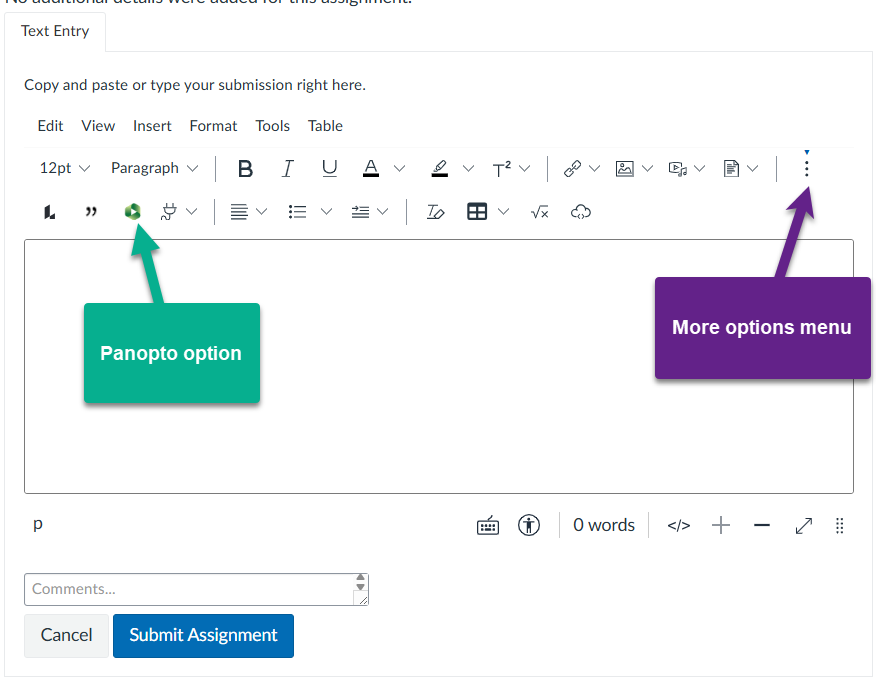Select the Text Entry tab
Image resolution: width=892 pixels, height=697 pixels.
coord(55,31)
